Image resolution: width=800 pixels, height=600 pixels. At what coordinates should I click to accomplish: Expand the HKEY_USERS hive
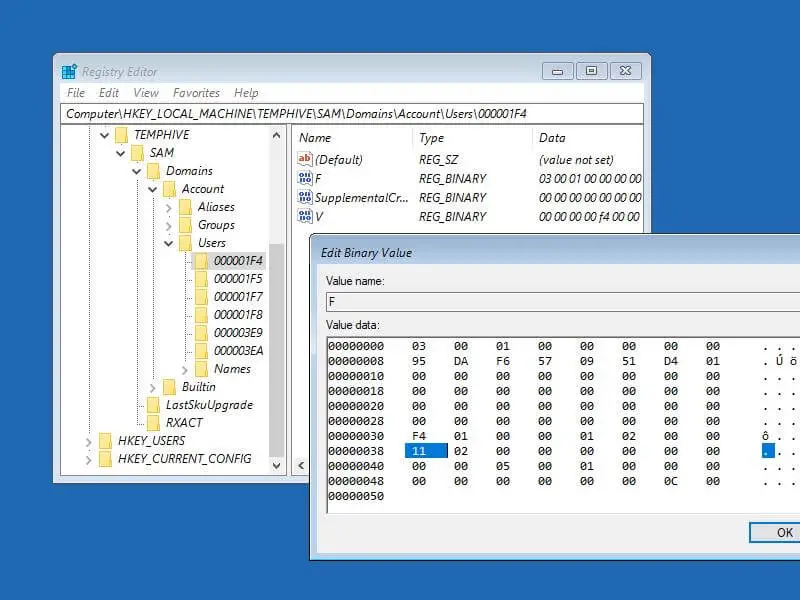(x=88, y=442)
